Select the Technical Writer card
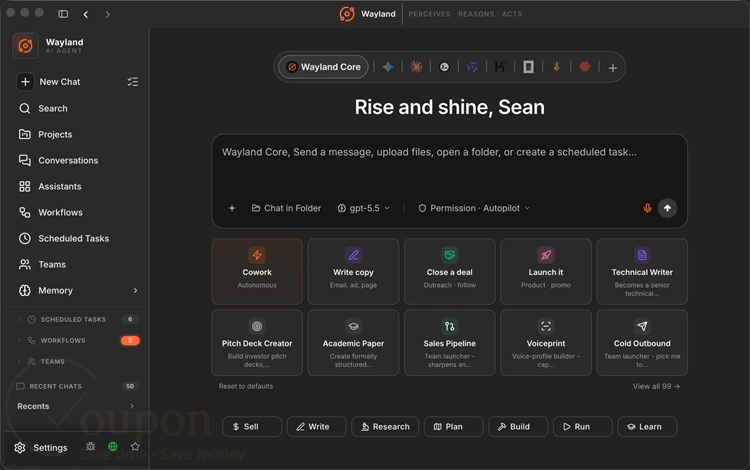Viewport: 750px width, 470px height. pyautogui.click(x=642, y=272)
